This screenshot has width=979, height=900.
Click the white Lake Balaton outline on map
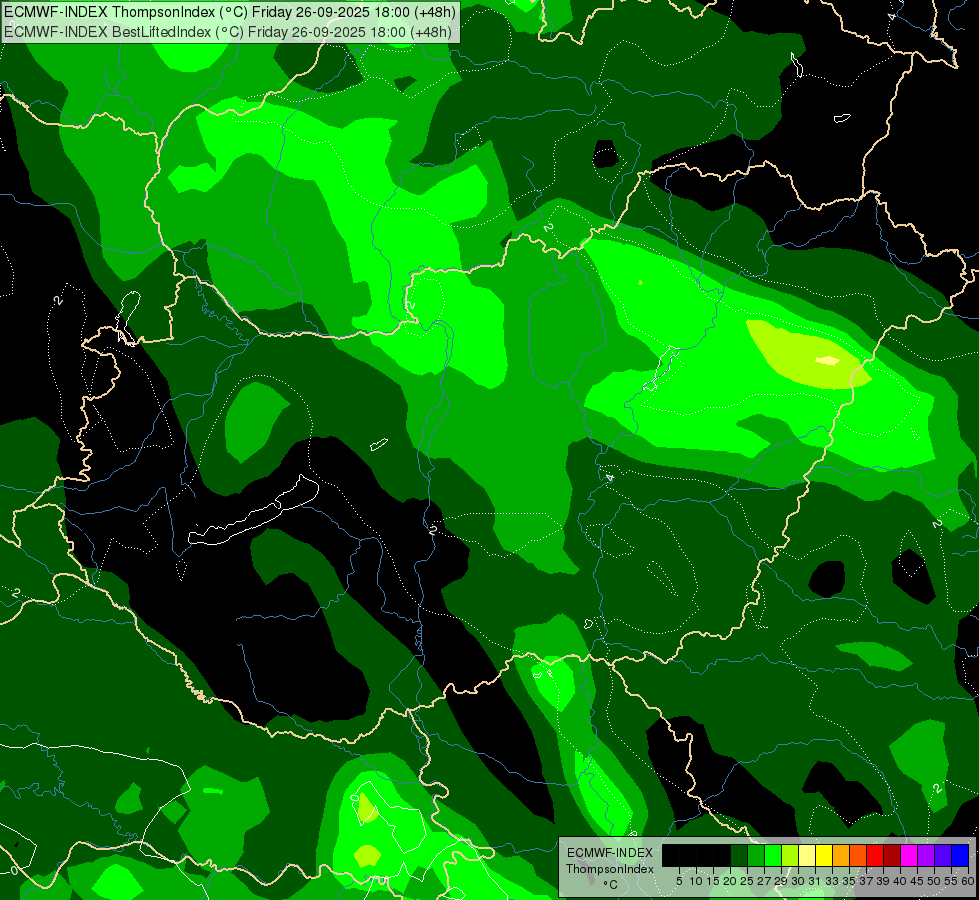[x=254, y=511]
